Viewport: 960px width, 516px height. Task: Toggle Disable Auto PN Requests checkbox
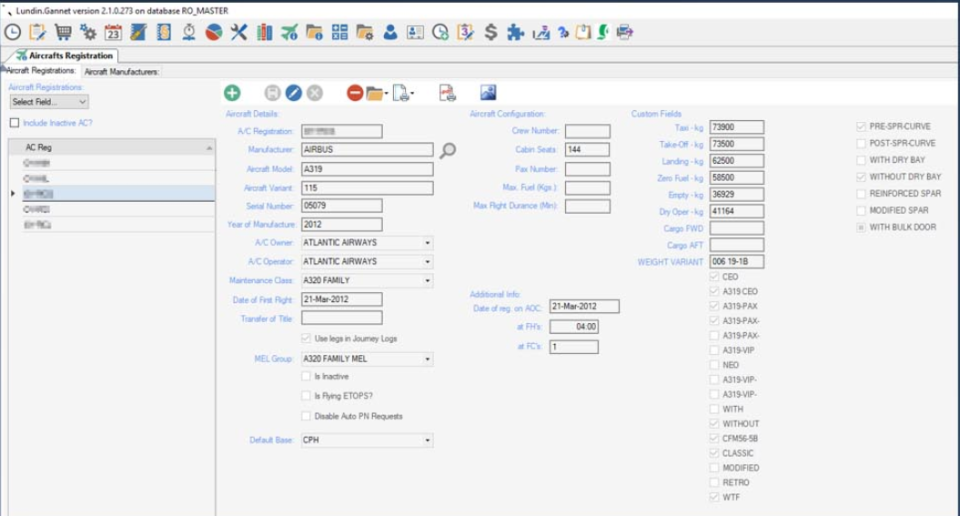[306, 416]
